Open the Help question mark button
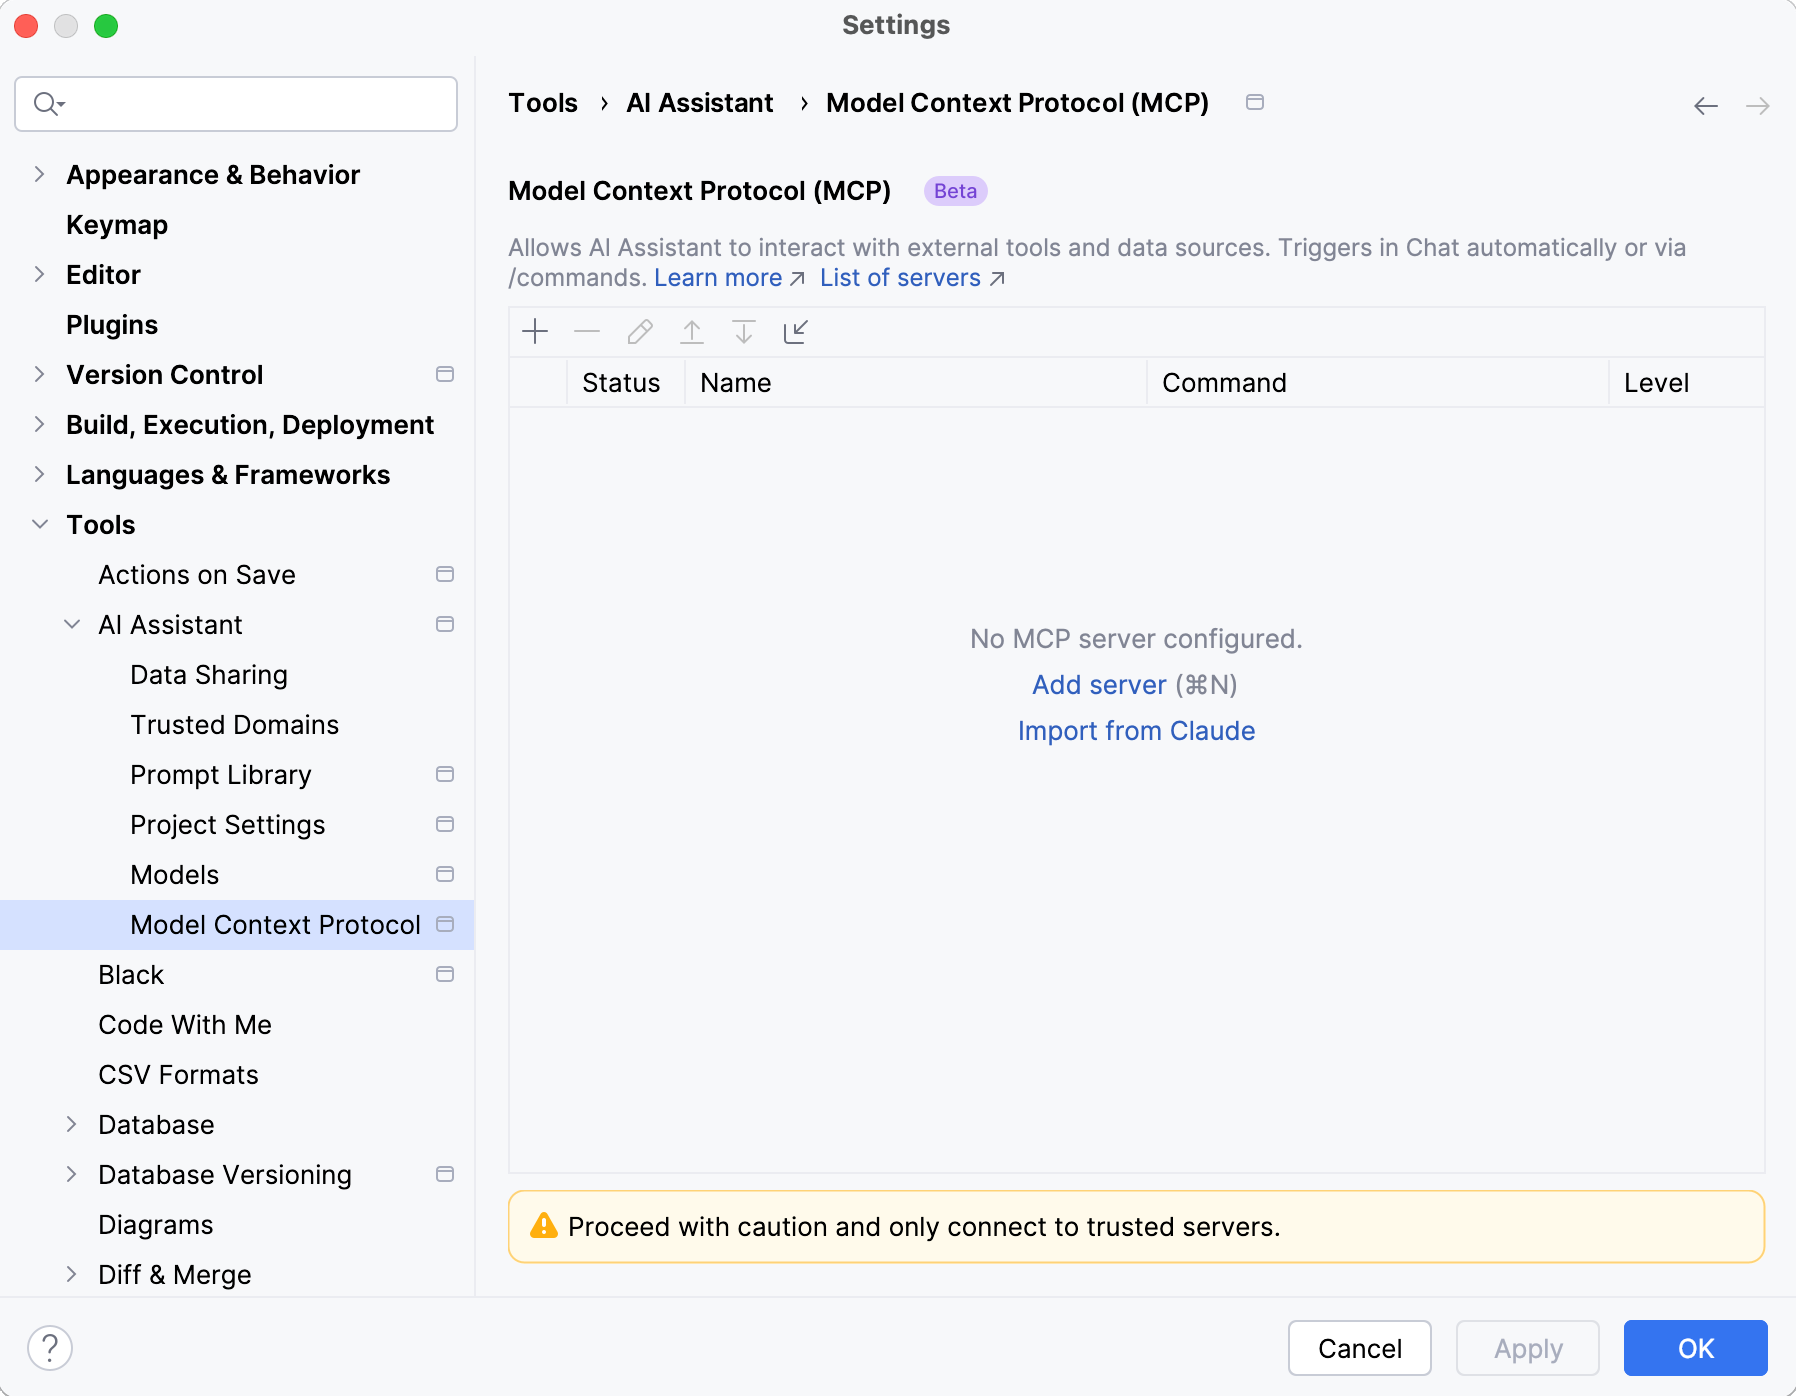The image size is (1796, 1396). [50, 1348]
